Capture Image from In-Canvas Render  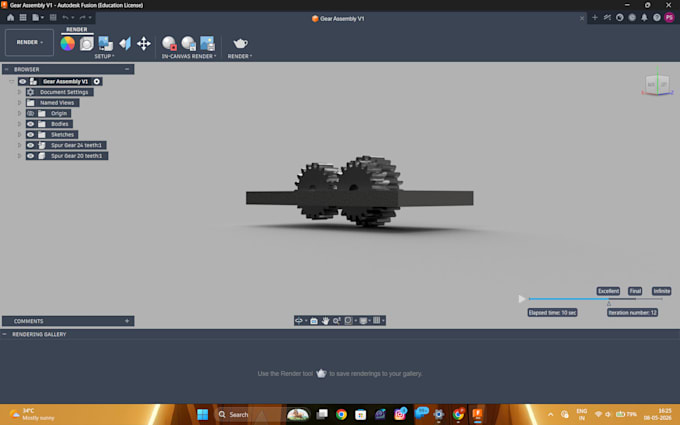coord(207,43)
